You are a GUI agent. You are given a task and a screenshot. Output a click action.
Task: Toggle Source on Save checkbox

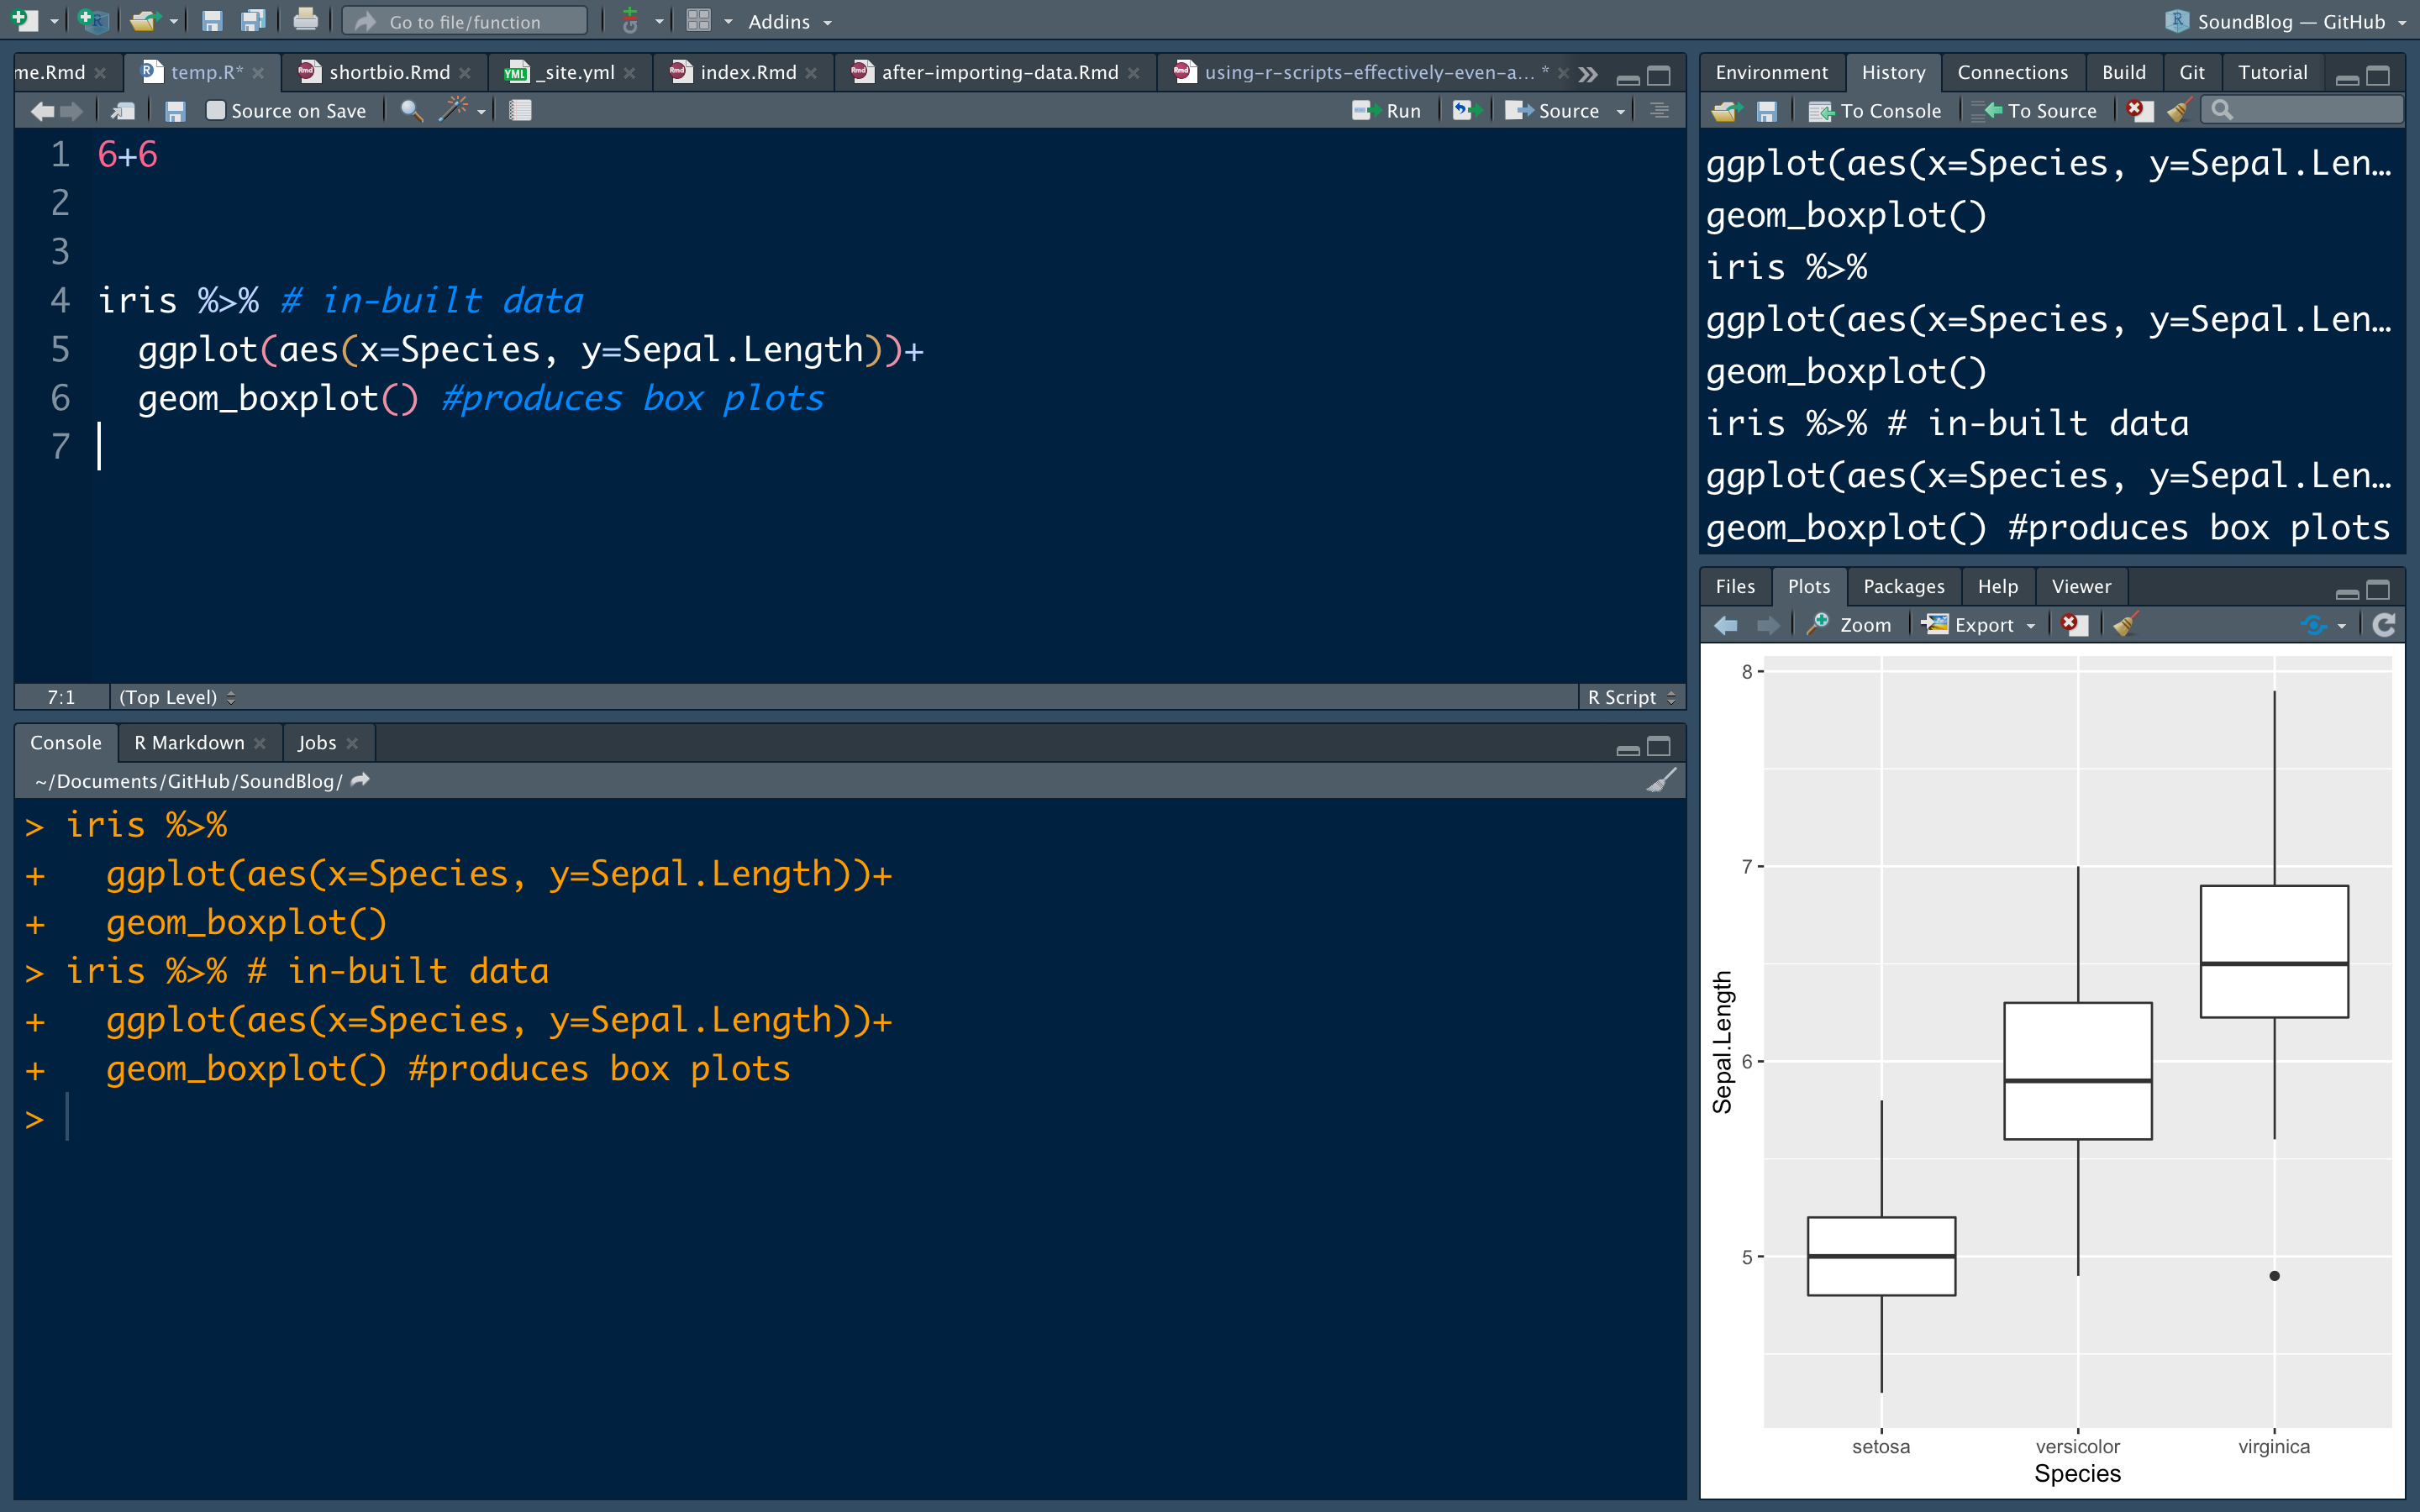(x=211, y=110)
